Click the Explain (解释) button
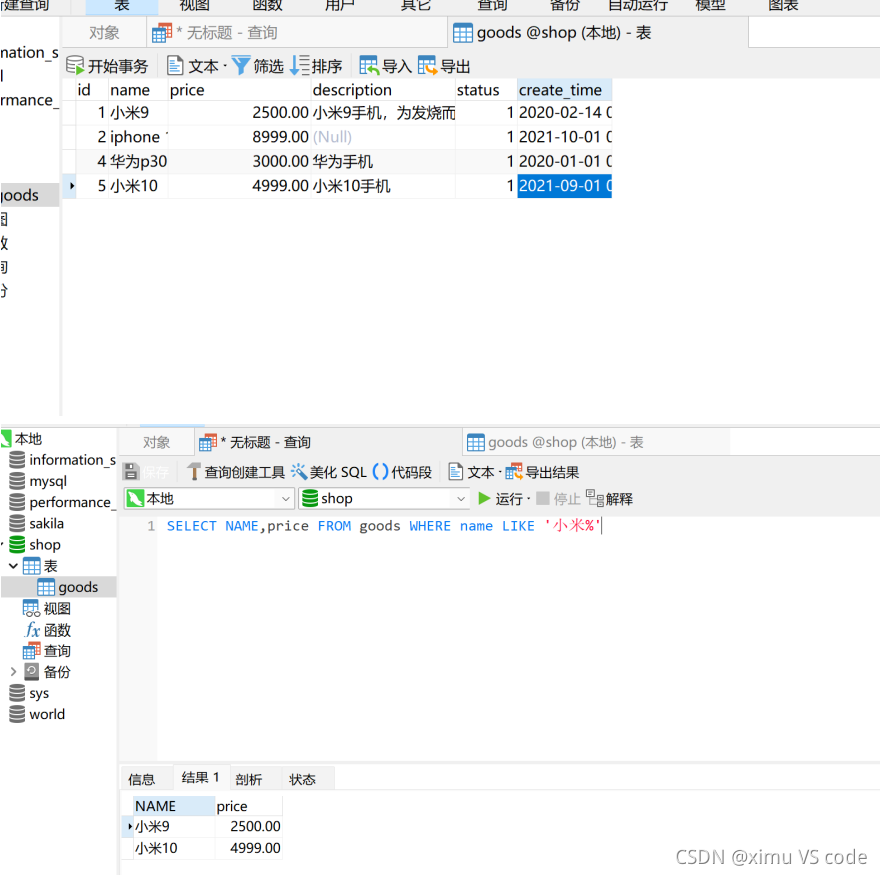 [x=609, y=498]
